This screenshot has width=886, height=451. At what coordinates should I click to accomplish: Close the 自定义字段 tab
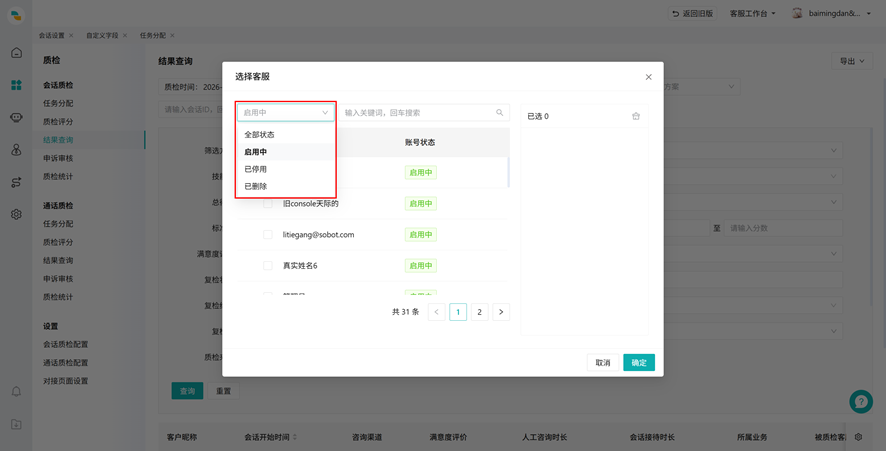click(125, 35)
